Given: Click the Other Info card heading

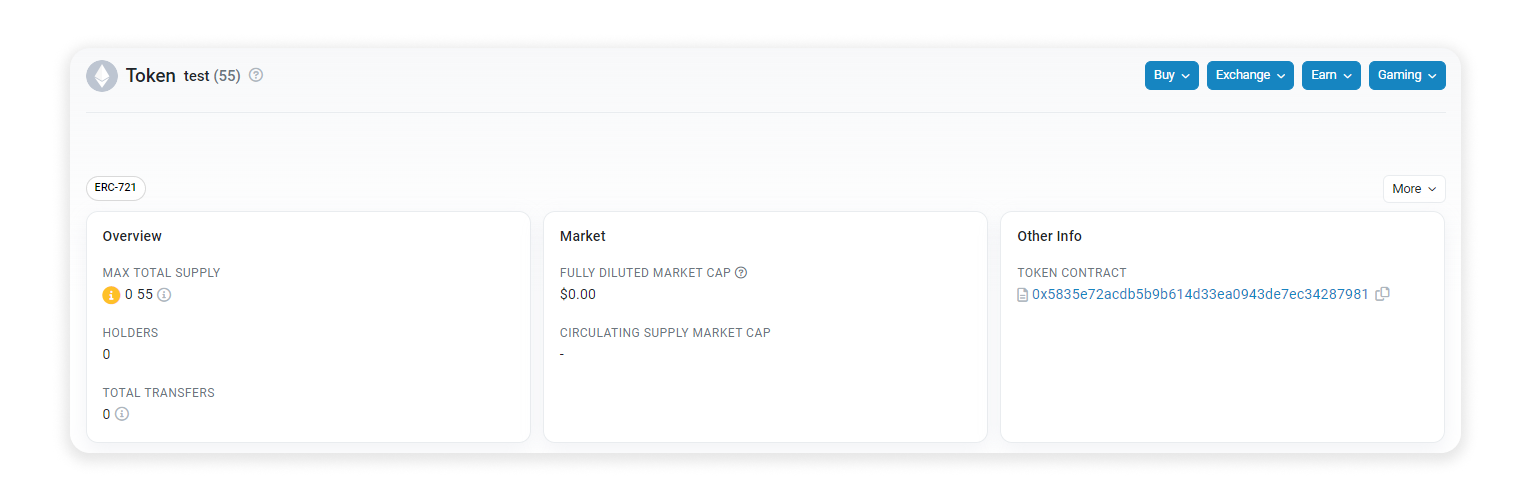Looking at the screenshot, I should tap(1049, 236).
